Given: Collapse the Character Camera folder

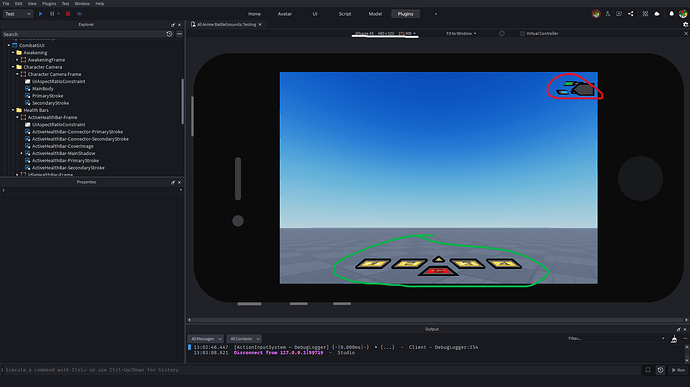Looking at the screenshot, I should point(13,67).
